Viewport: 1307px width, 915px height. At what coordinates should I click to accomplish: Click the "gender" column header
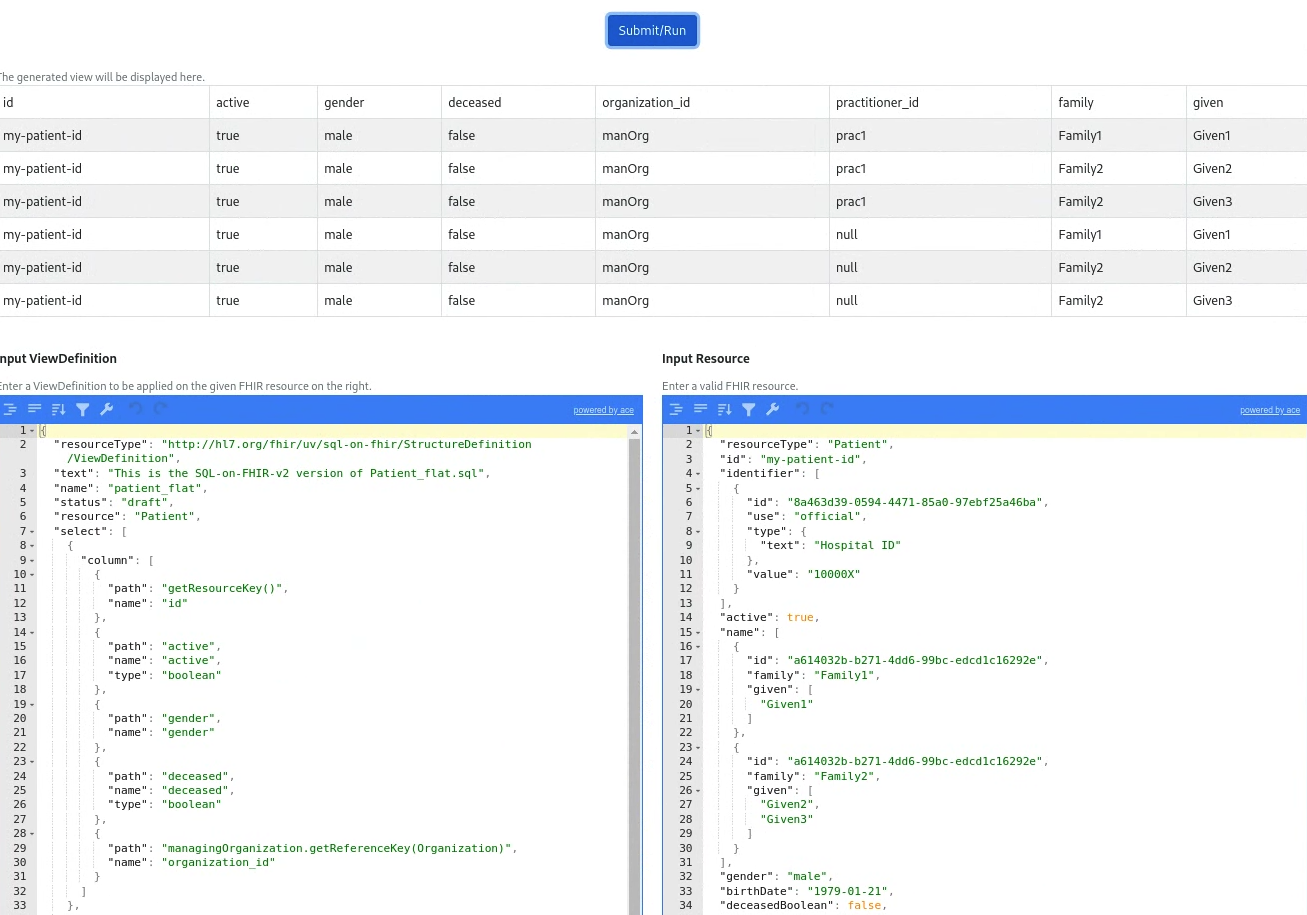(x=379, y=102)
